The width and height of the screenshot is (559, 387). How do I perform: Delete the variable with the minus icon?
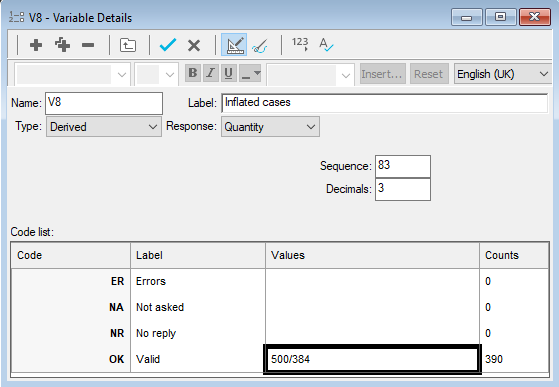[x=88, y=45]
